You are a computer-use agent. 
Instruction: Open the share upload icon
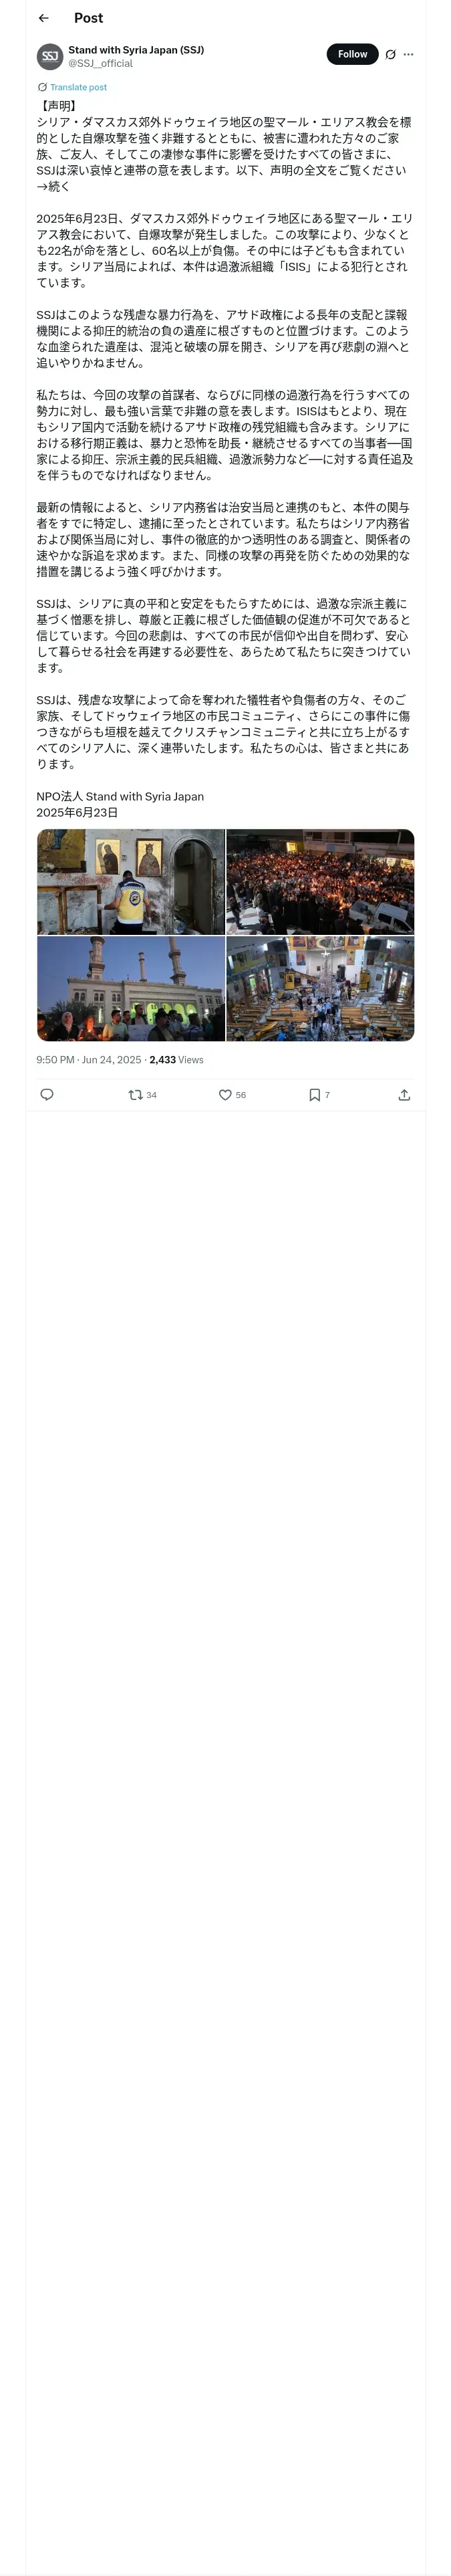[404, 1094]
